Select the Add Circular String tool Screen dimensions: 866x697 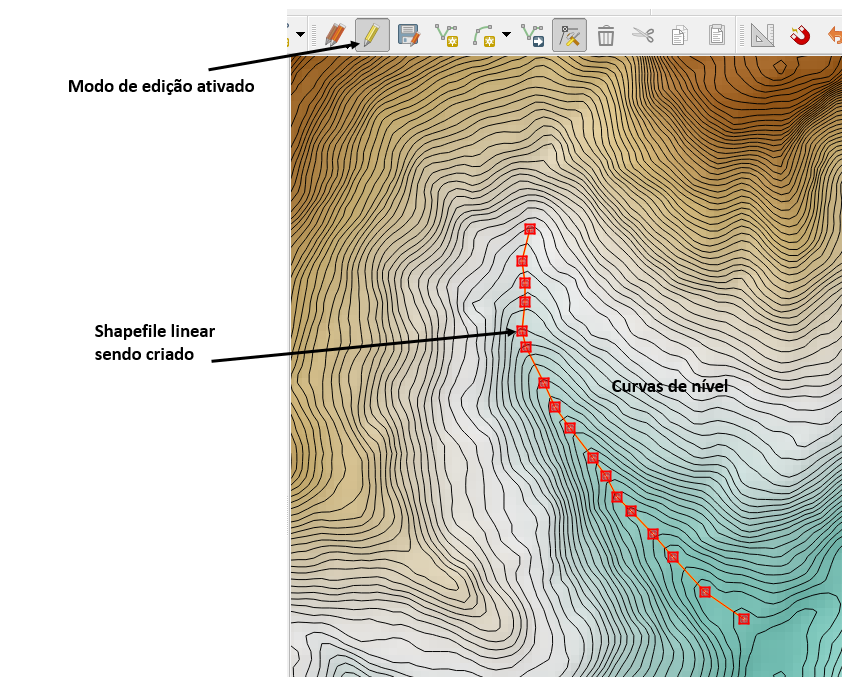point(484,36)
